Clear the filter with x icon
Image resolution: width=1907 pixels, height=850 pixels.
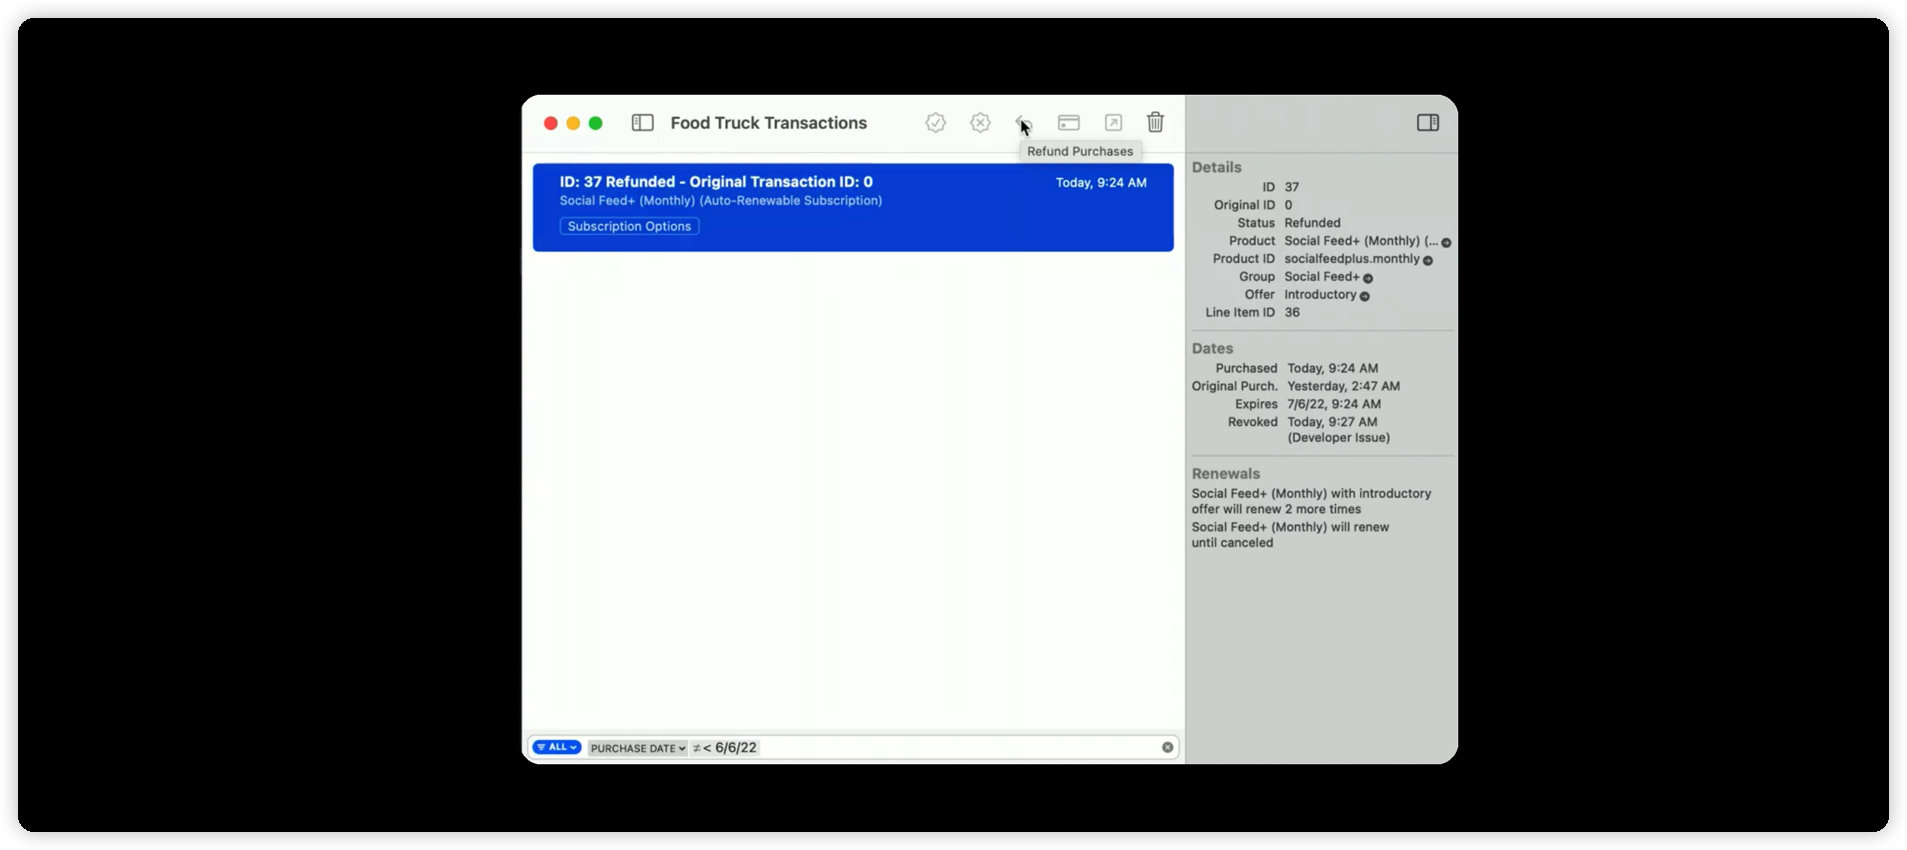[1167, 747]
